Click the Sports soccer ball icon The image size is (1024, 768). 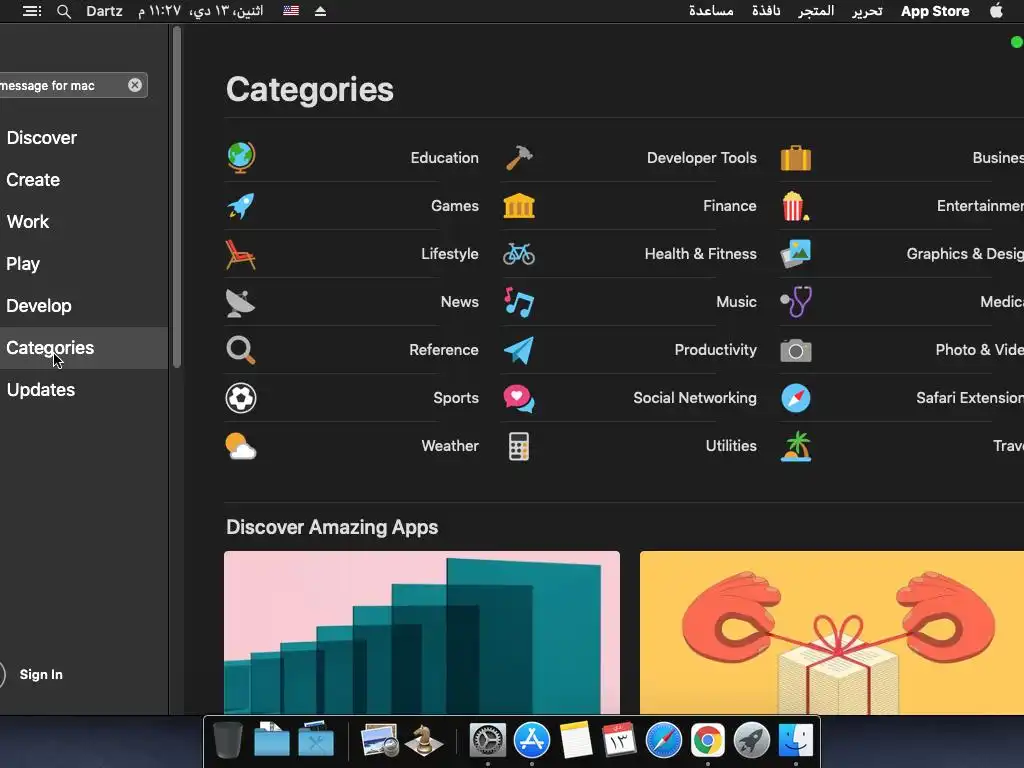(x=241, y=398)
